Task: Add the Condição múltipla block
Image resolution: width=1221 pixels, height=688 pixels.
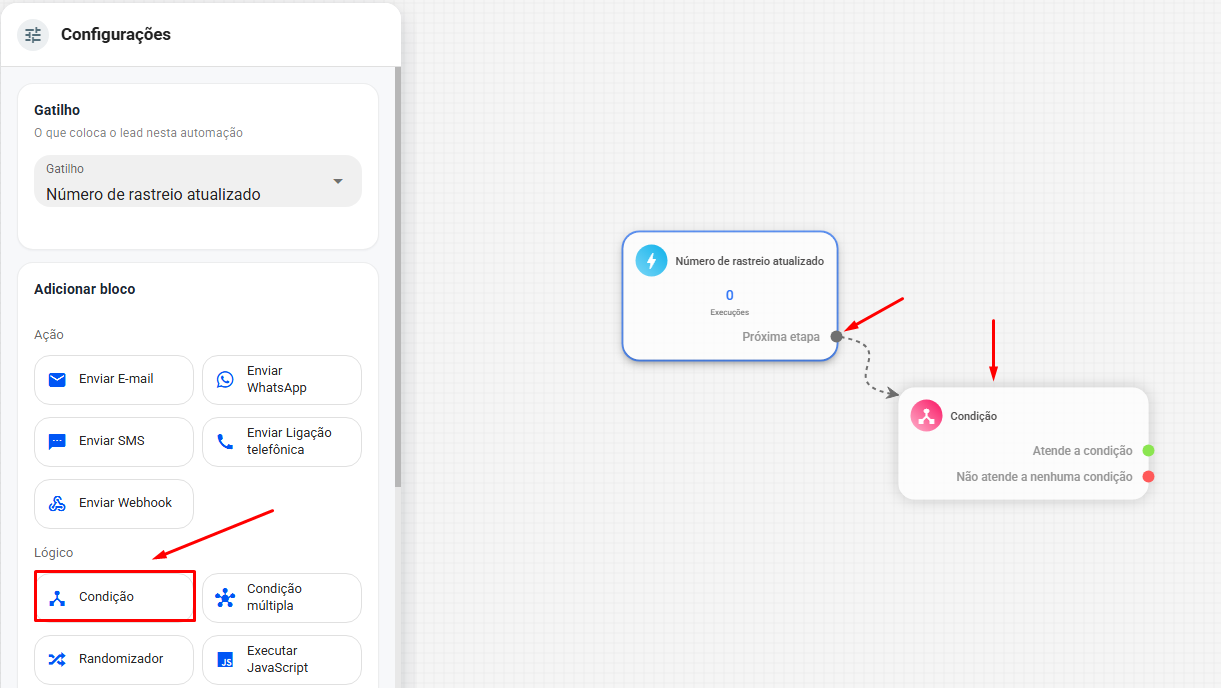Action: [282, 598]
